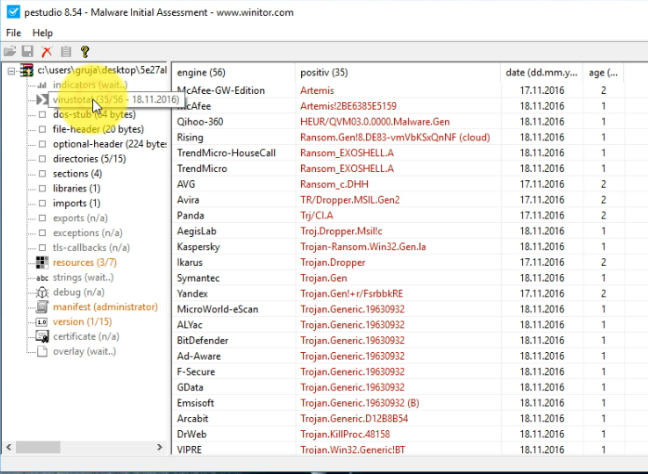This screenshot has height=474, width=648.
Task: Click the debug bug icon in tree
Action: (x=41, y=292)
